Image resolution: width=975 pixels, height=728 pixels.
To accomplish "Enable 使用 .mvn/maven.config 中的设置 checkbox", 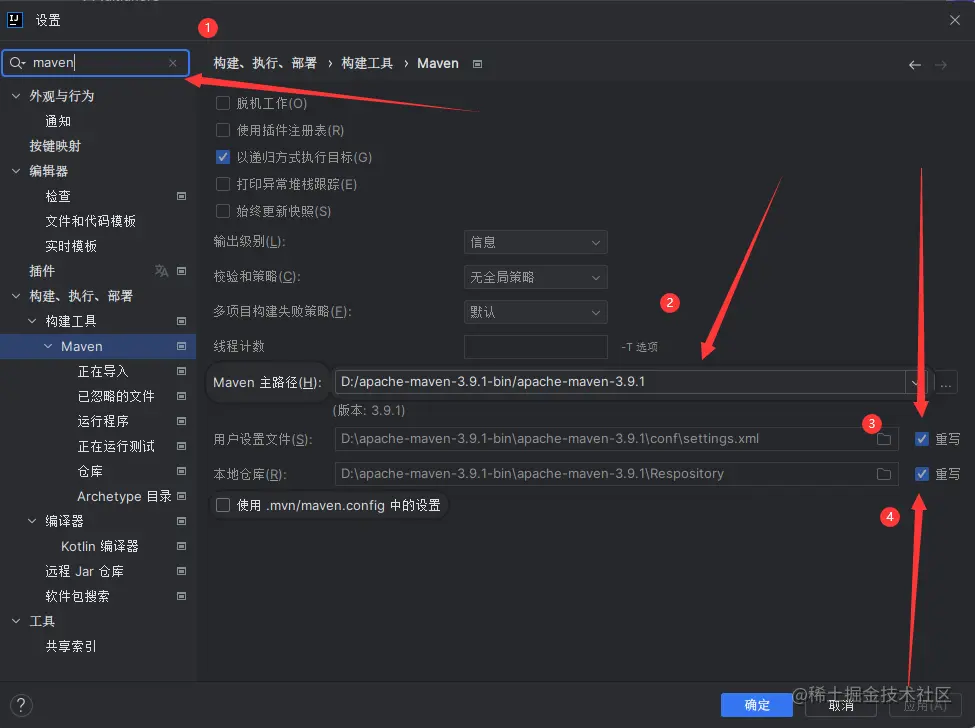I will pyautogui.click(x=223, y=505).
